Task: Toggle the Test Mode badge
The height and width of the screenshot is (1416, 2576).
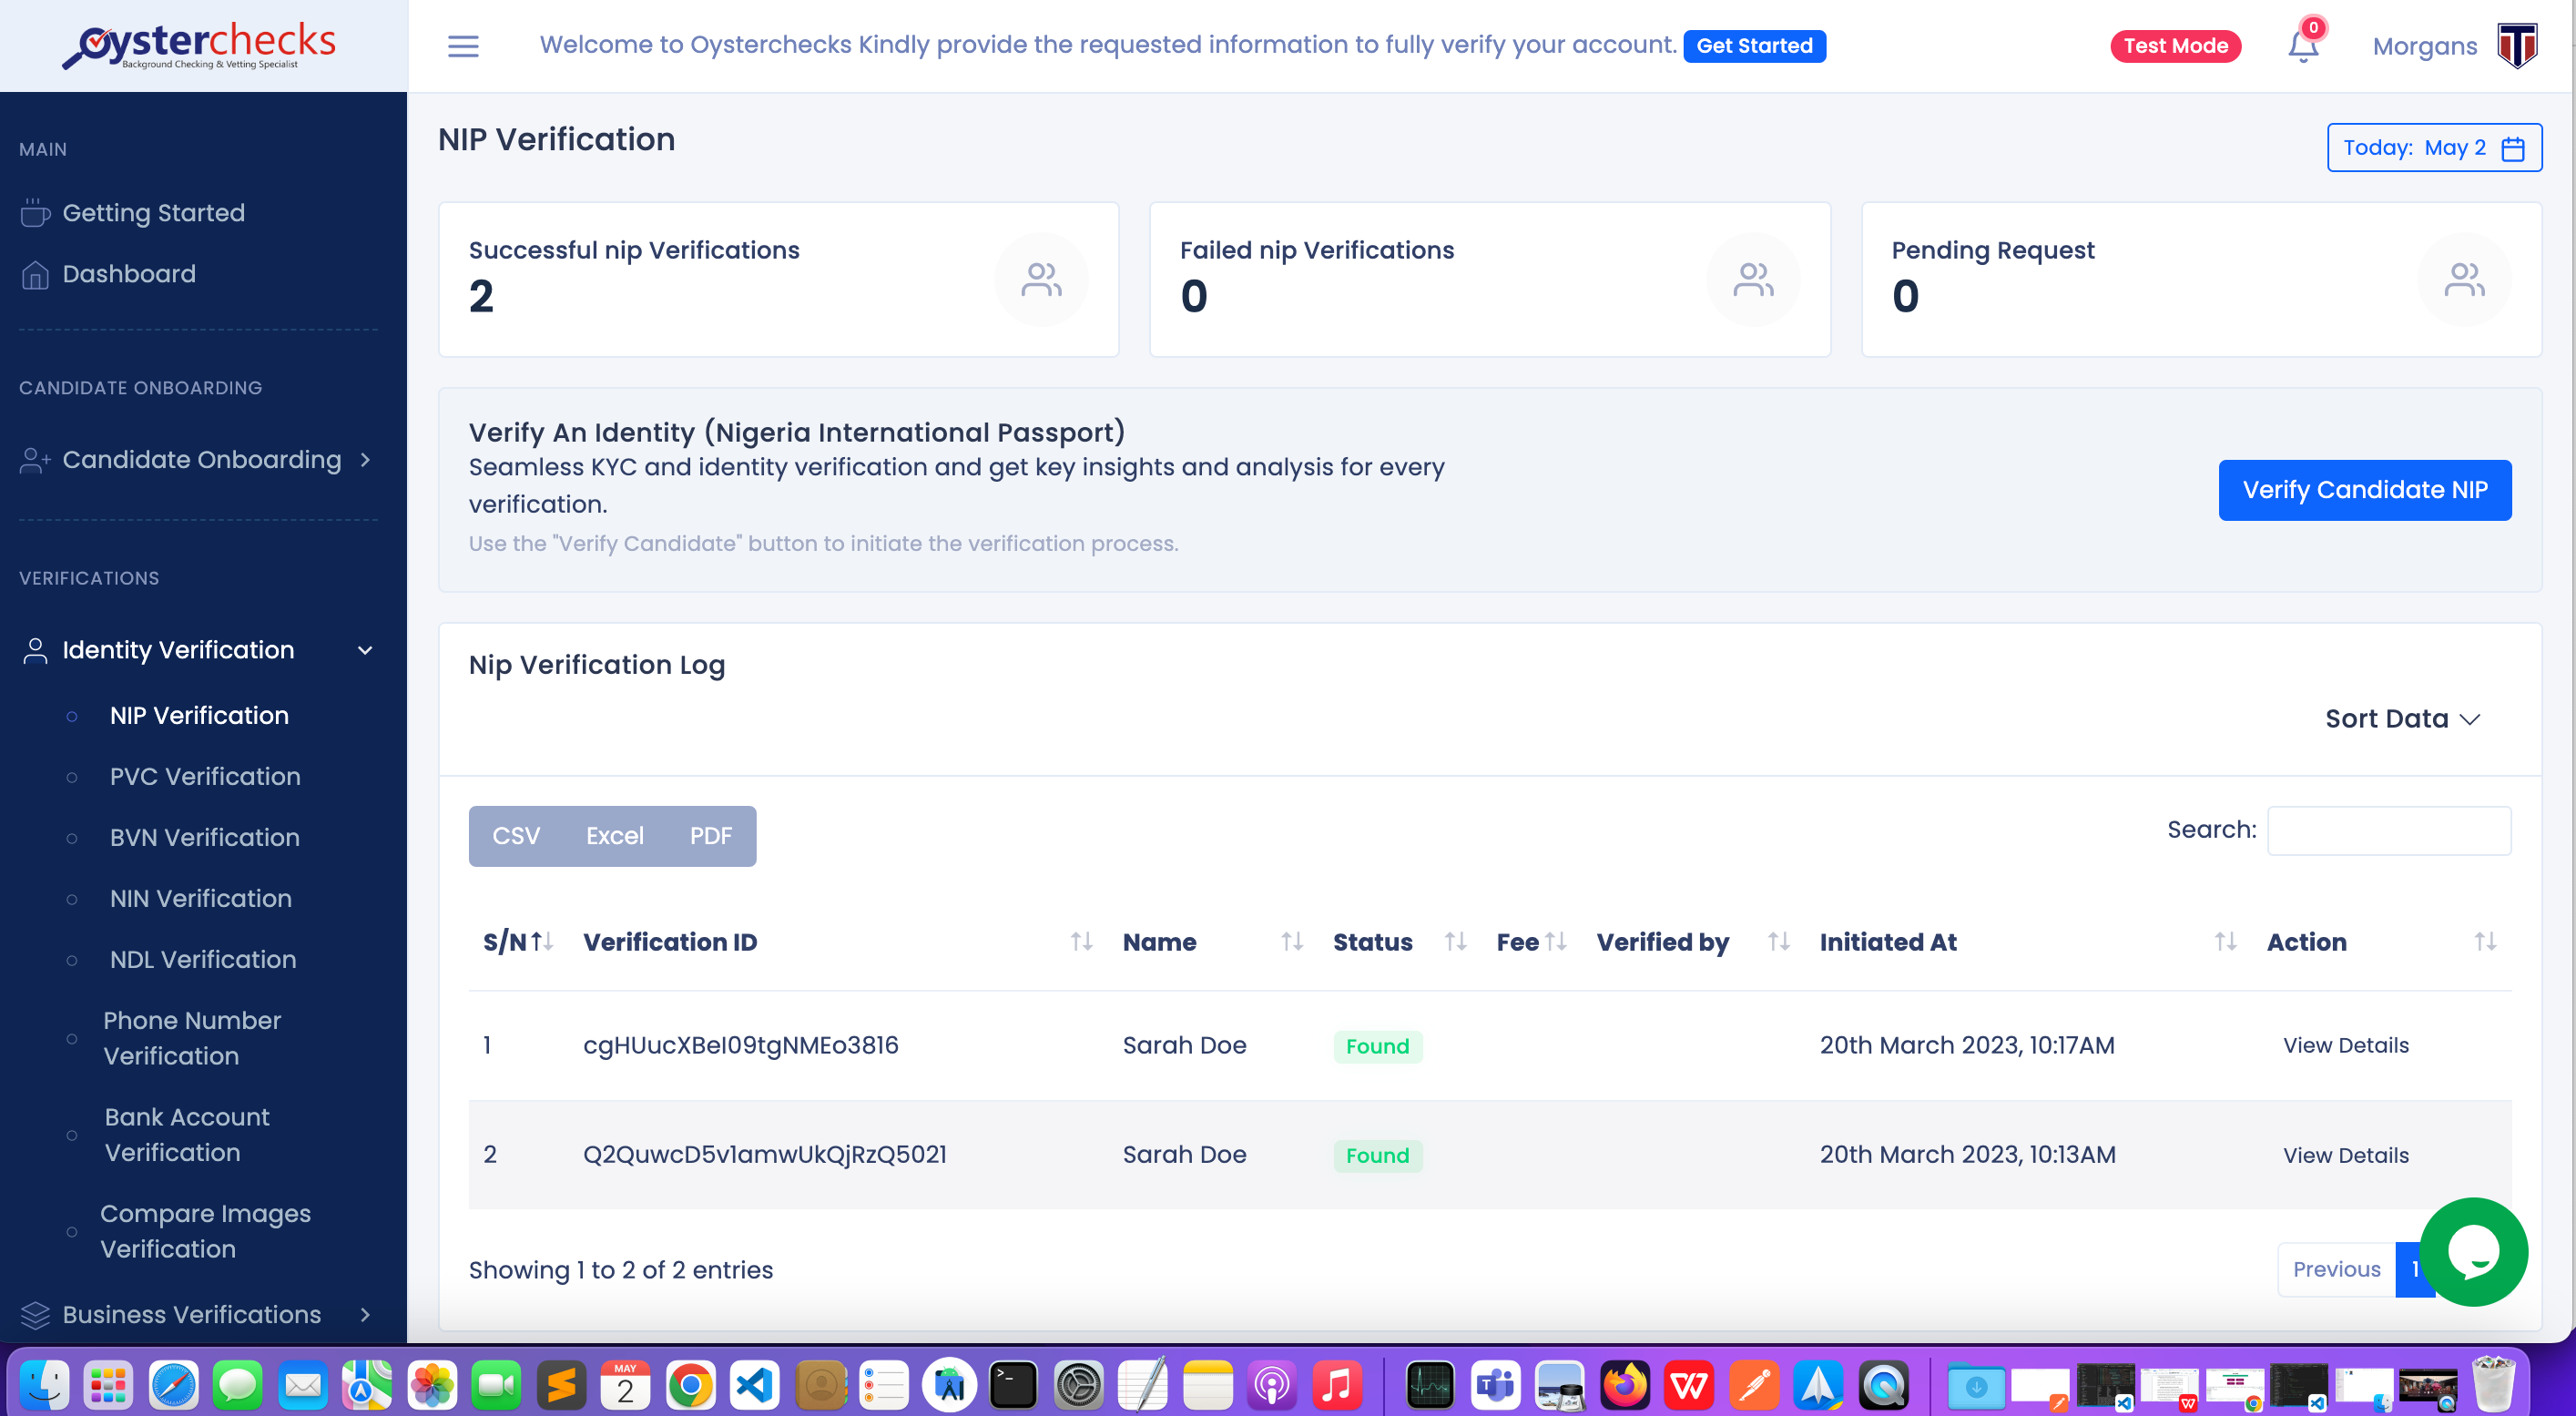Action: coord(2175,46)
